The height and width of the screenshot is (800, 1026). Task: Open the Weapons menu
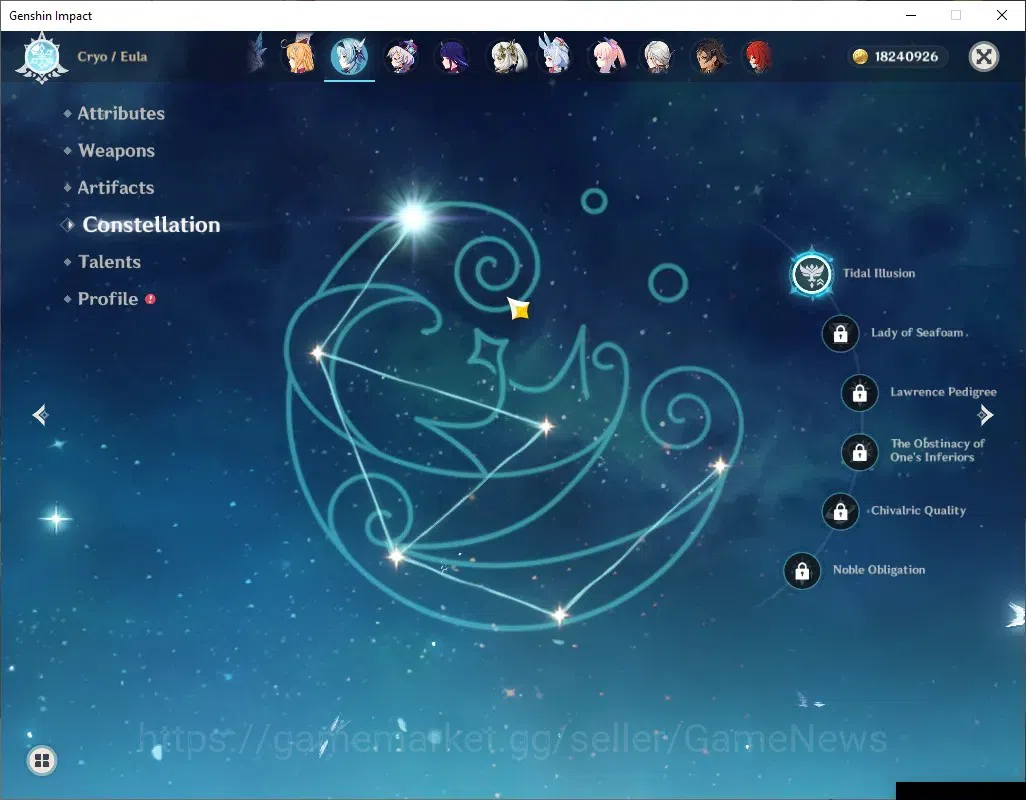pos(116,150)
